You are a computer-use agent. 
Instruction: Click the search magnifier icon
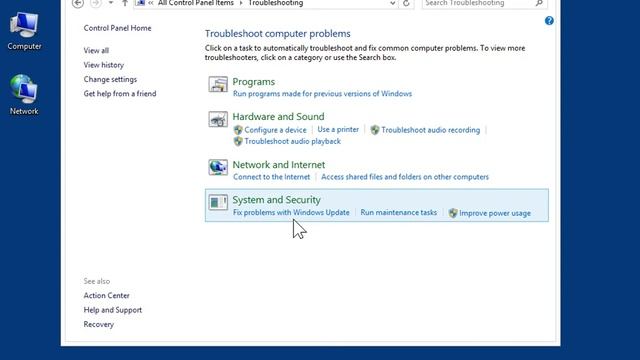(539, 3)
